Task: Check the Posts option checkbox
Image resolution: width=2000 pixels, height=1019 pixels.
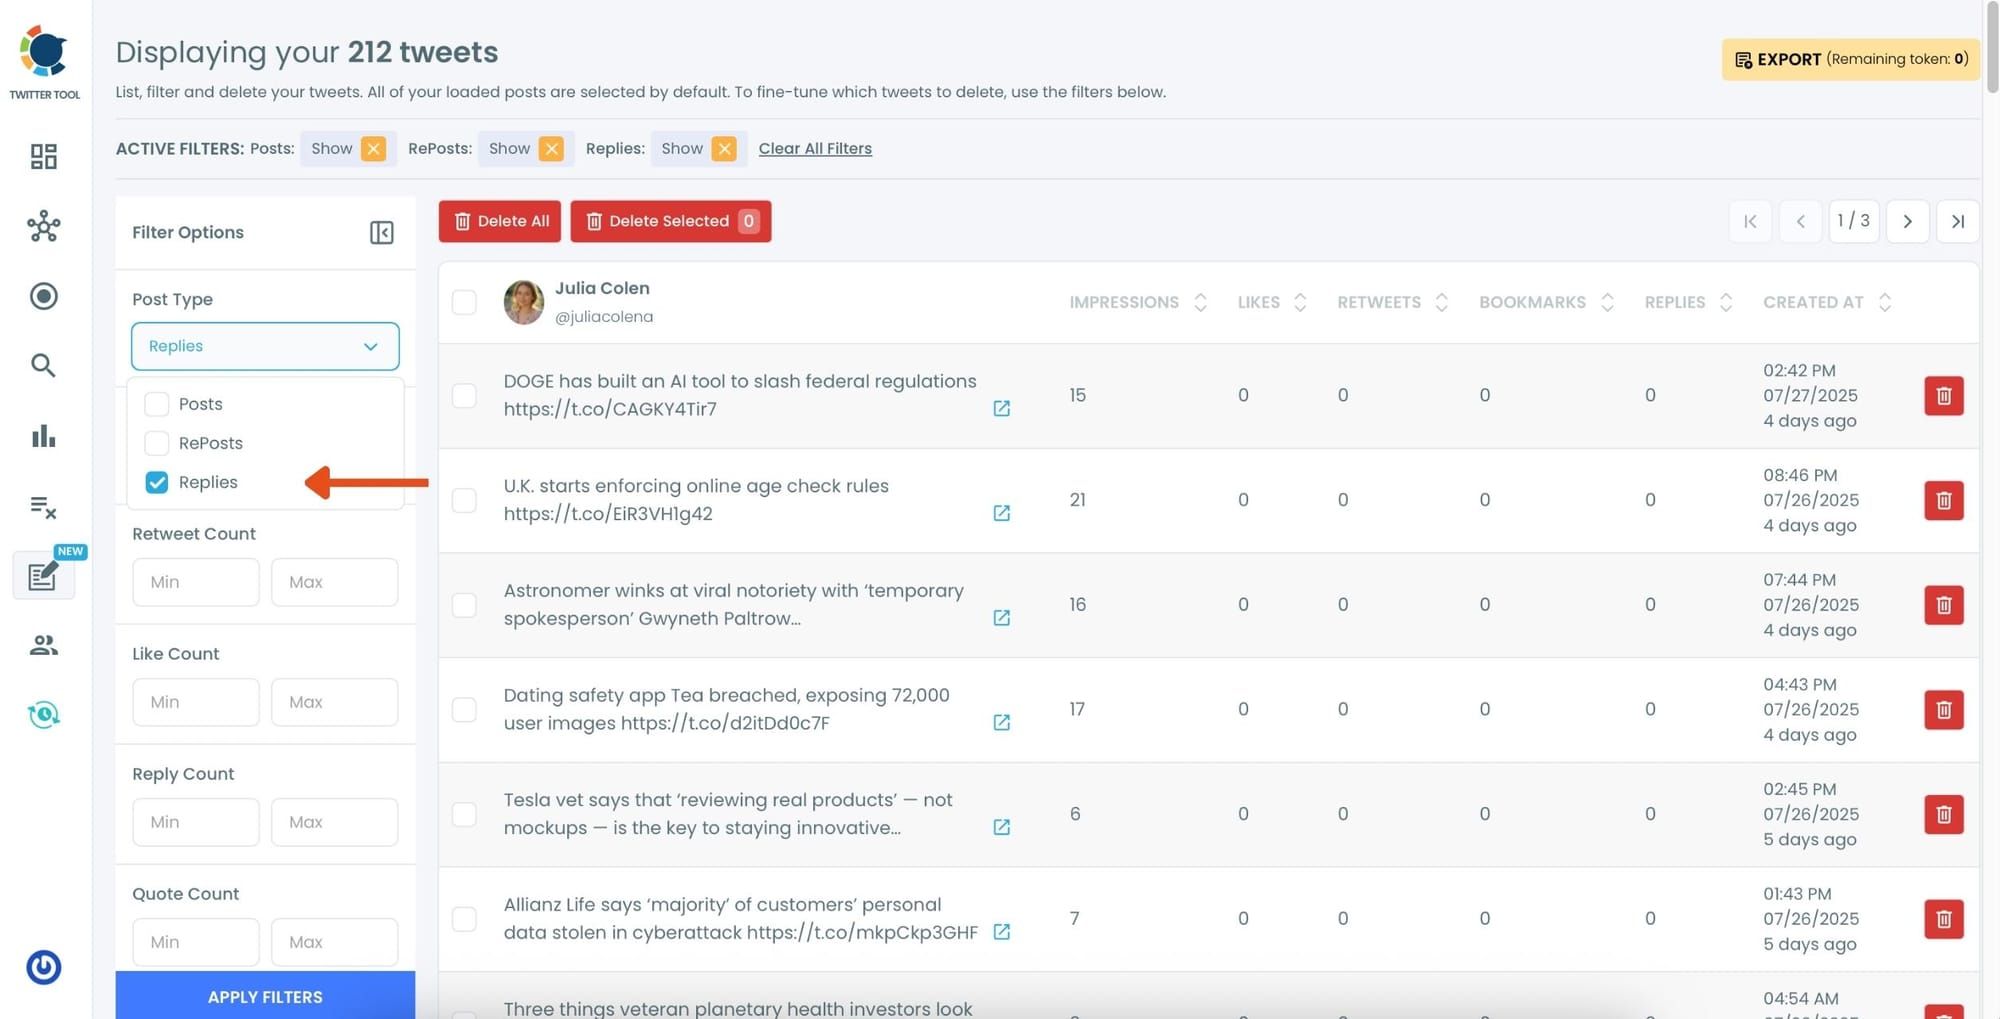Action: click(157, 404)
